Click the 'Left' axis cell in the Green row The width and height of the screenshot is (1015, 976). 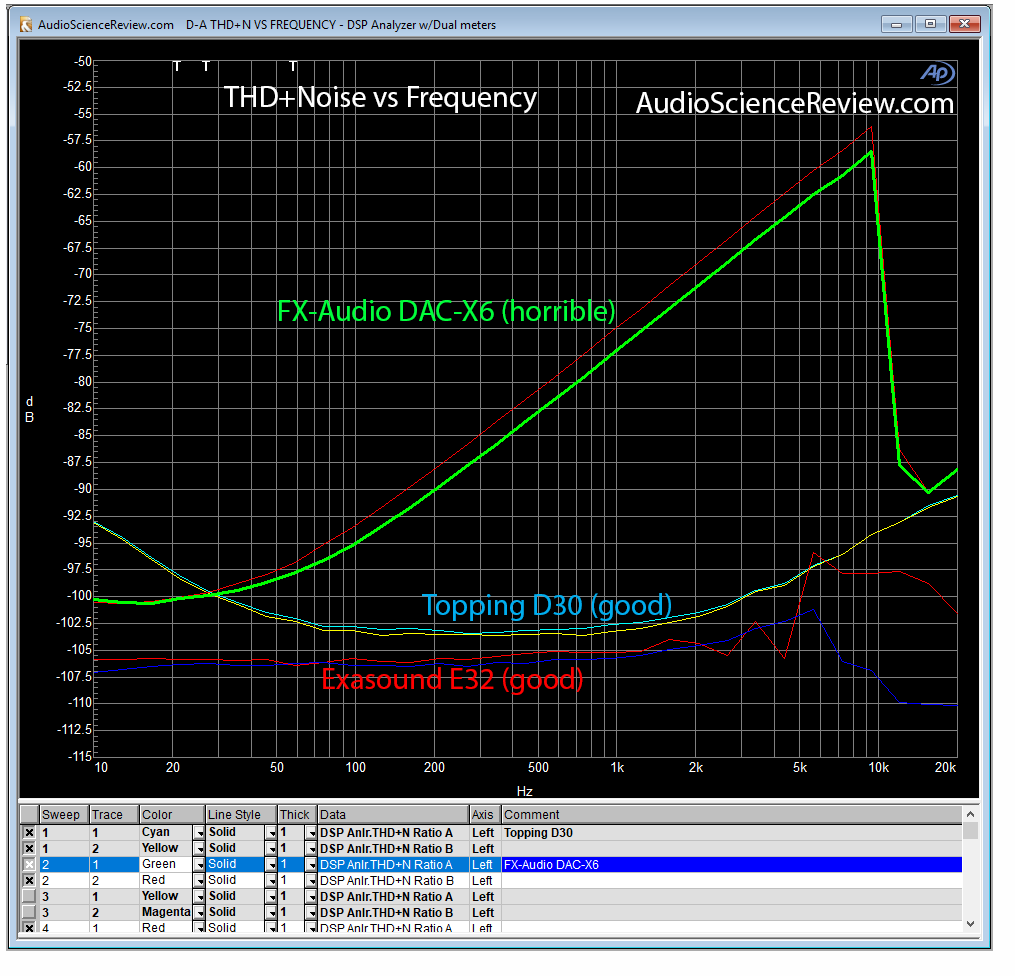[x=485, y=865]
